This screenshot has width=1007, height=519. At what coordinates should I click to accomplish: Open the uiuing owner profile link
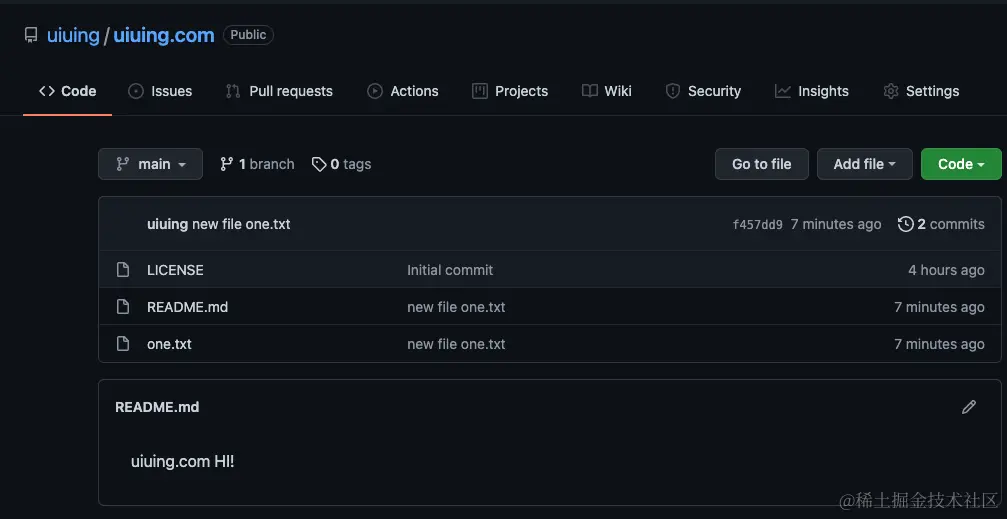(x=73, y=35)
